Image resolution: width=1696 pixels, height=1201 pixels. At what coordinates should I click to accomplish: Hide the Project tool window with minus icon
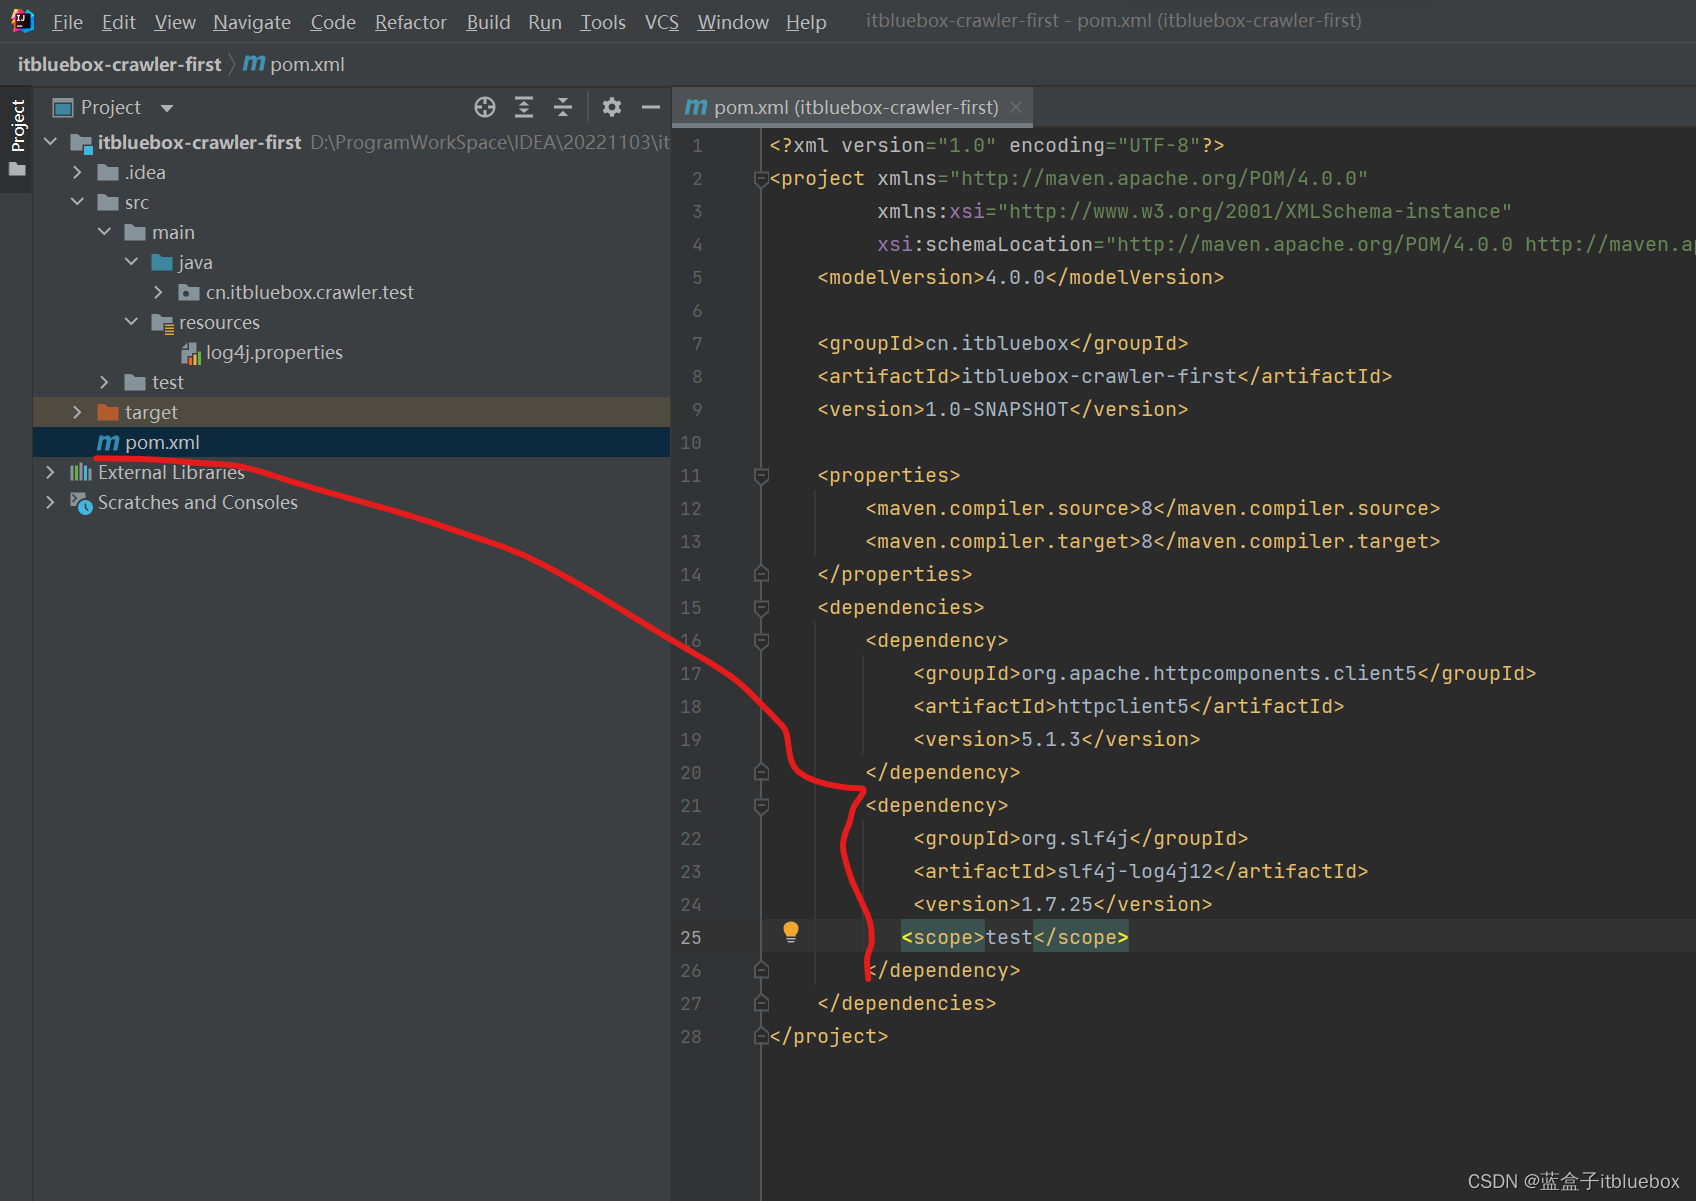[651, 107]
